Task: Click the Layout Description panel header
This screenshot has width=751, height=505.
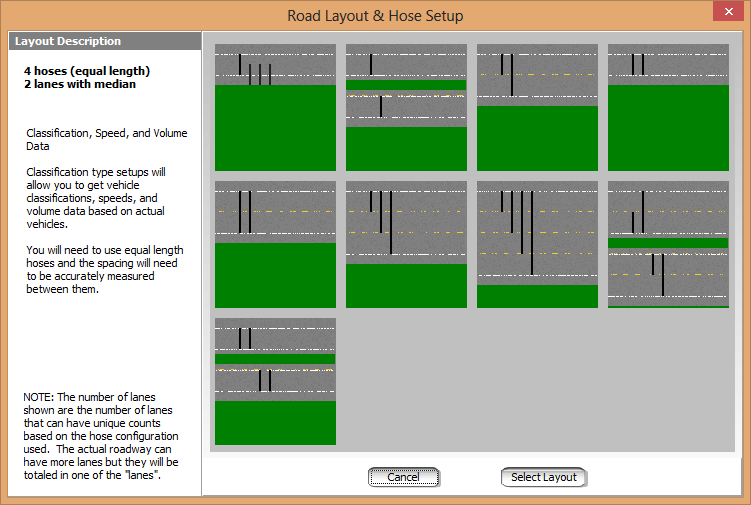Action: coord(105,42)
